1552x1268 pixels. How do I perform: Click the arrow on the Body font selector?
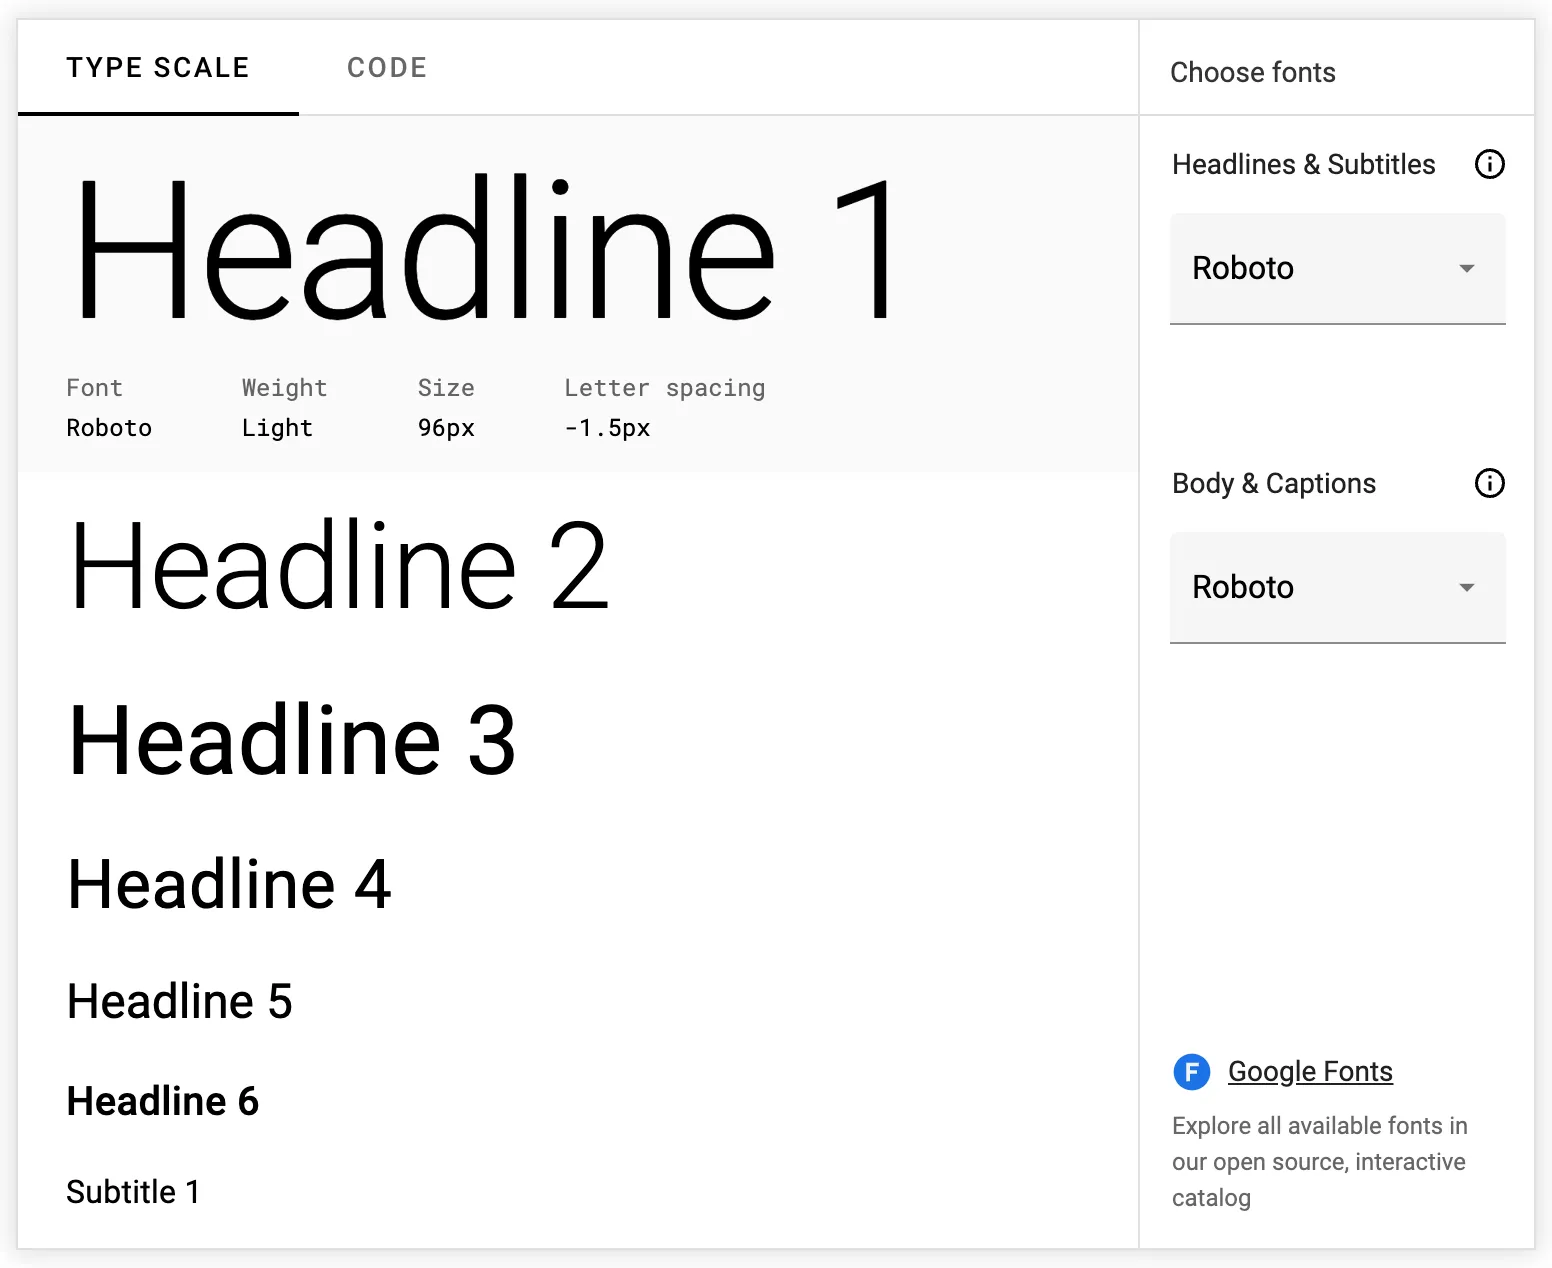click(x=1466, y=587)
